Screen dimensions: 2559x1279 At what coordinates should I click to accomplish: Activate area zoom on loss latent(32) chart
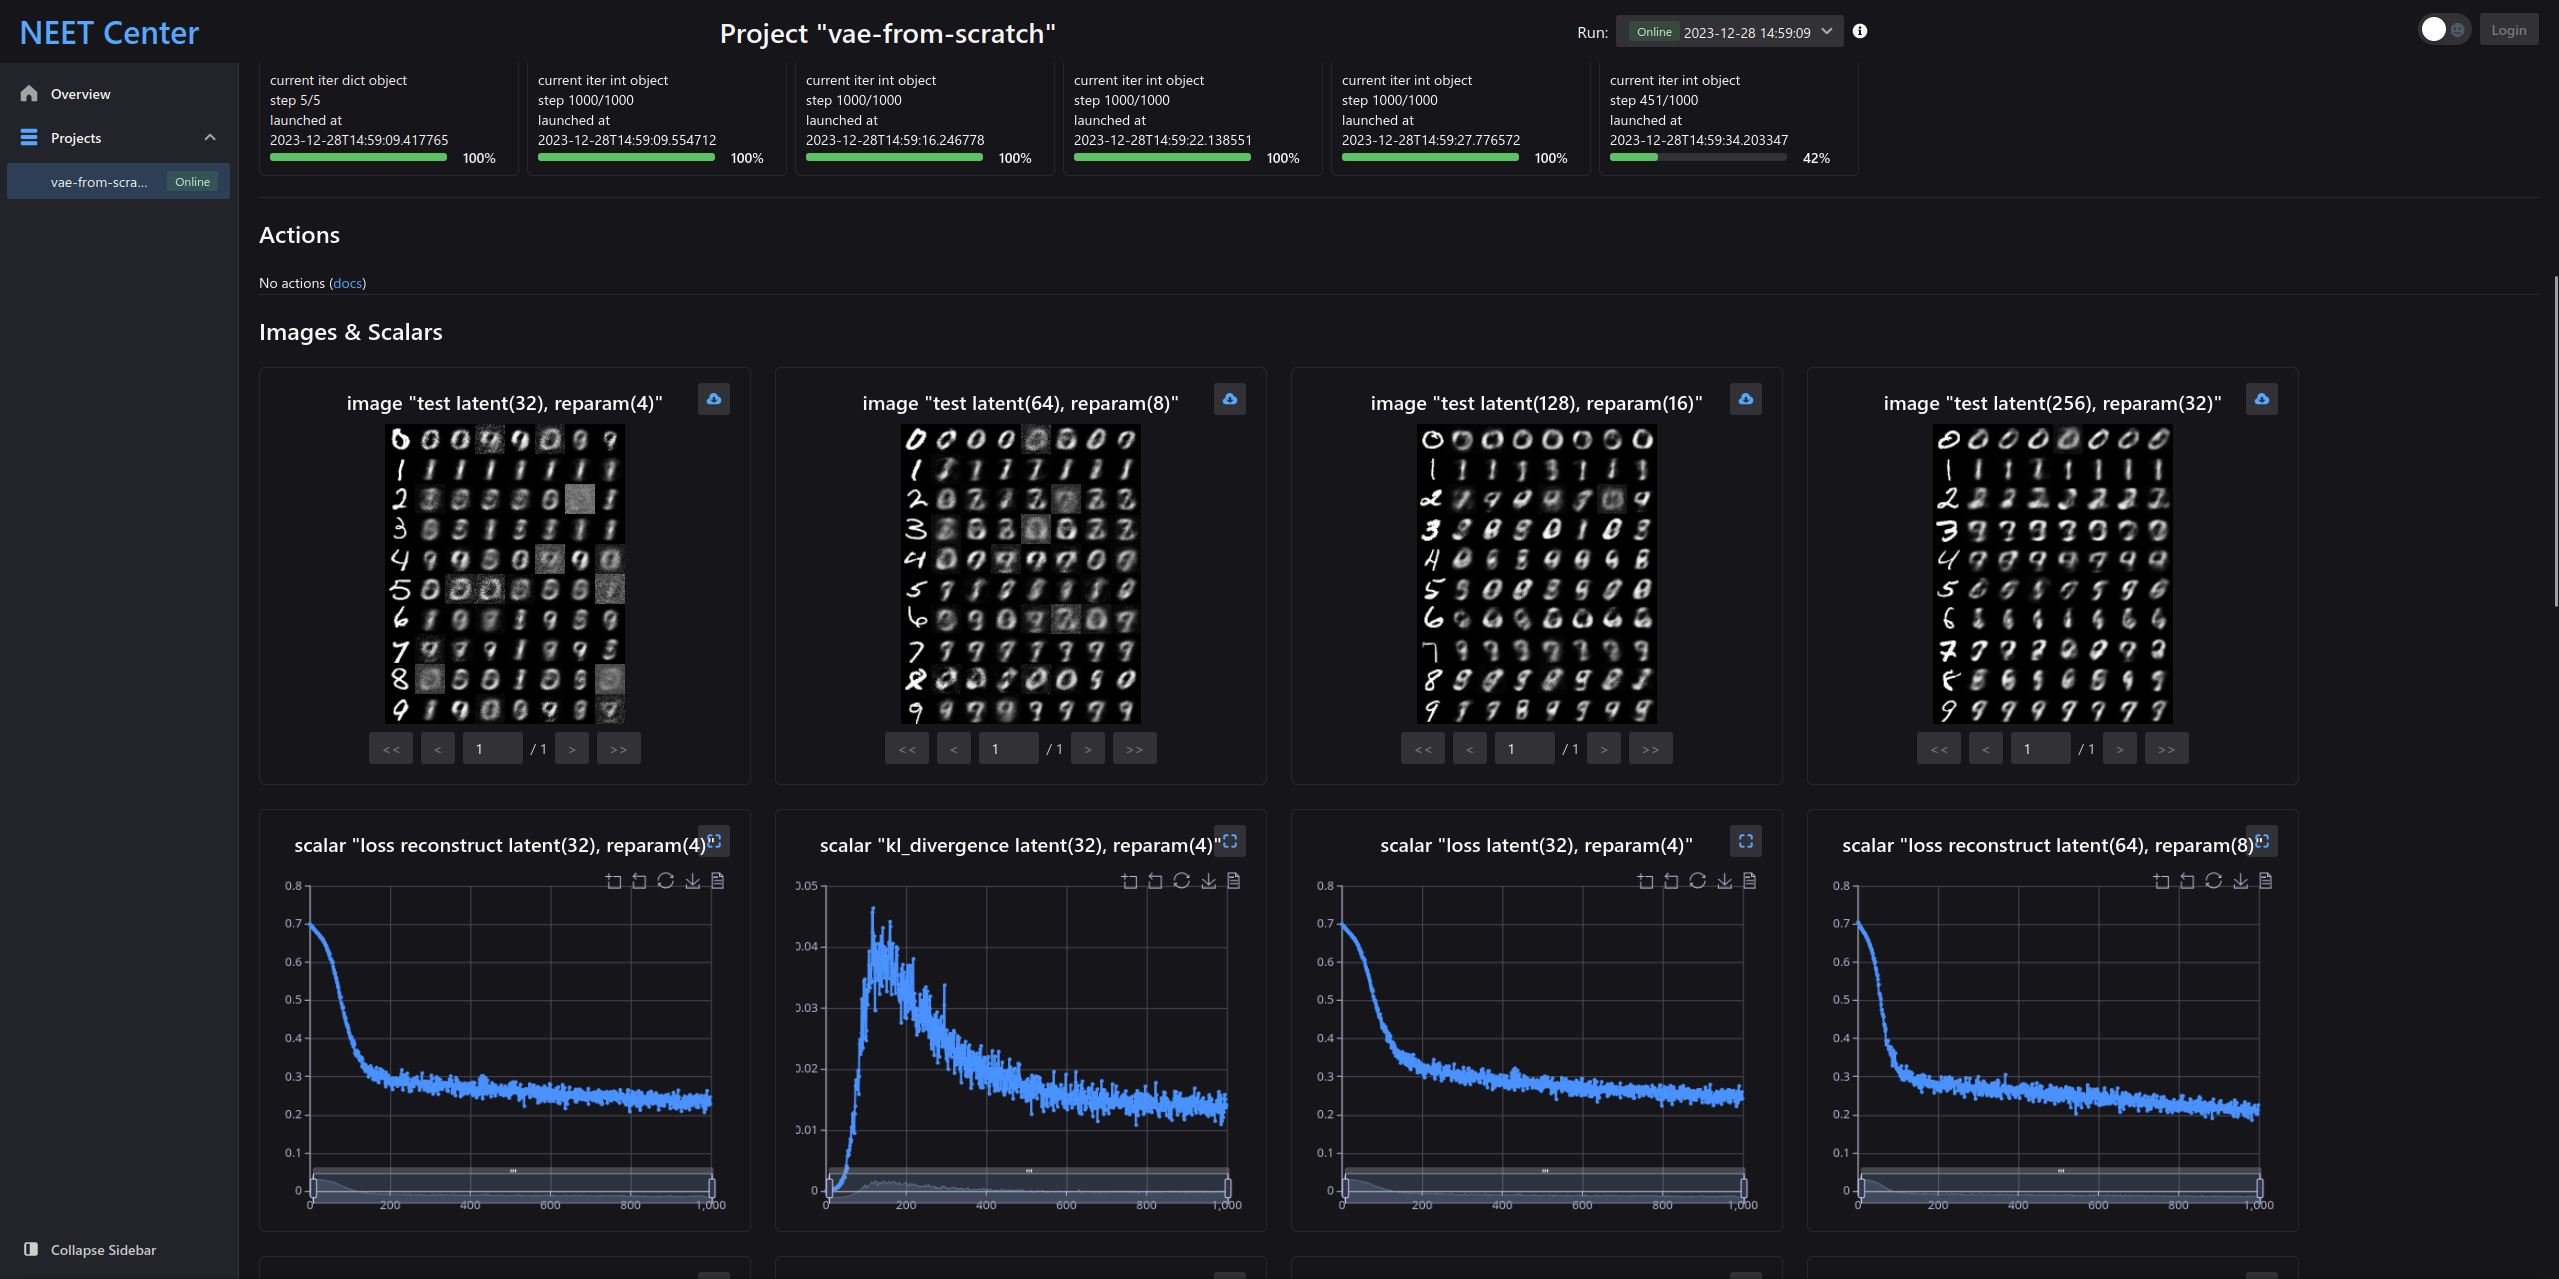(1645, 881)
